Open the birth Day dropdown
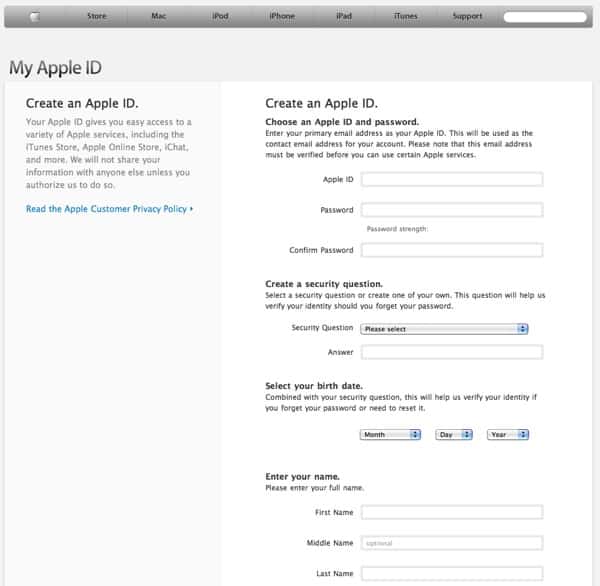Viewport: 600px width, 586px height. pyautogui.click(x=454, y=434)
